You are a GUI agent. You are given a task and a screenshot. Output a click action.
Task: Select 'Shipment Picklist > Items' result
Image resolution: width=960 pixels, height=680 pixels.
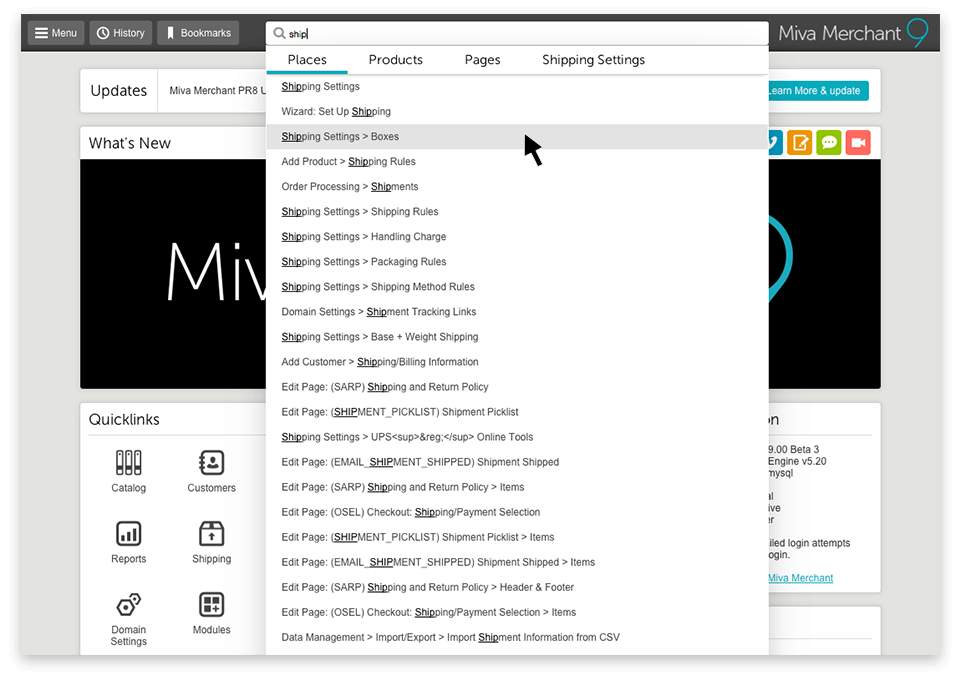tap(517, 538)
